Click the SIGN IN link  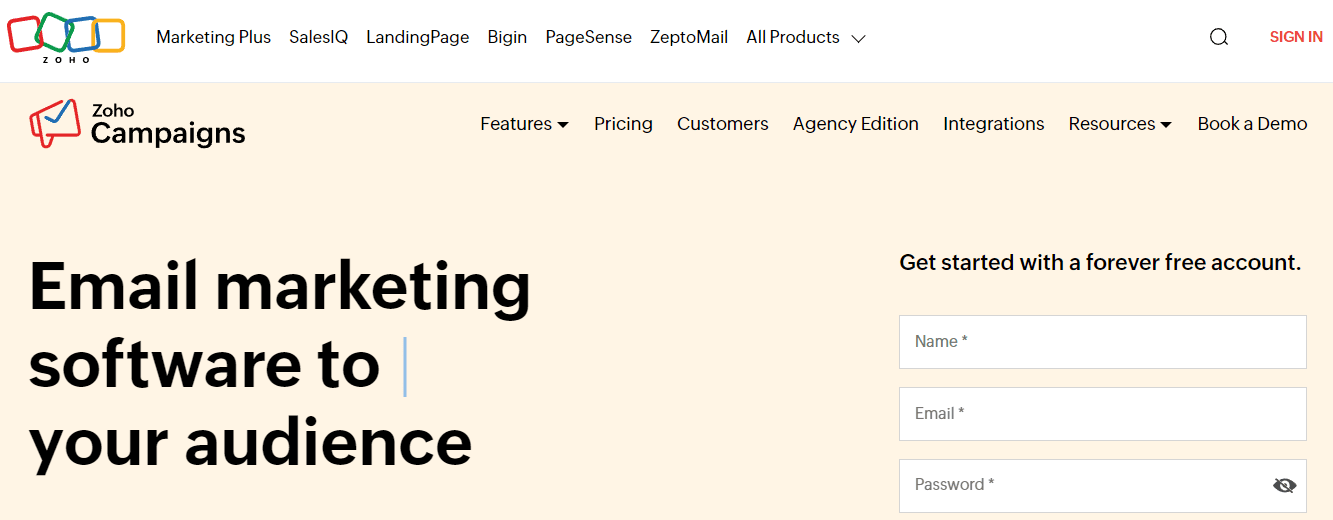coord(1295,37)
